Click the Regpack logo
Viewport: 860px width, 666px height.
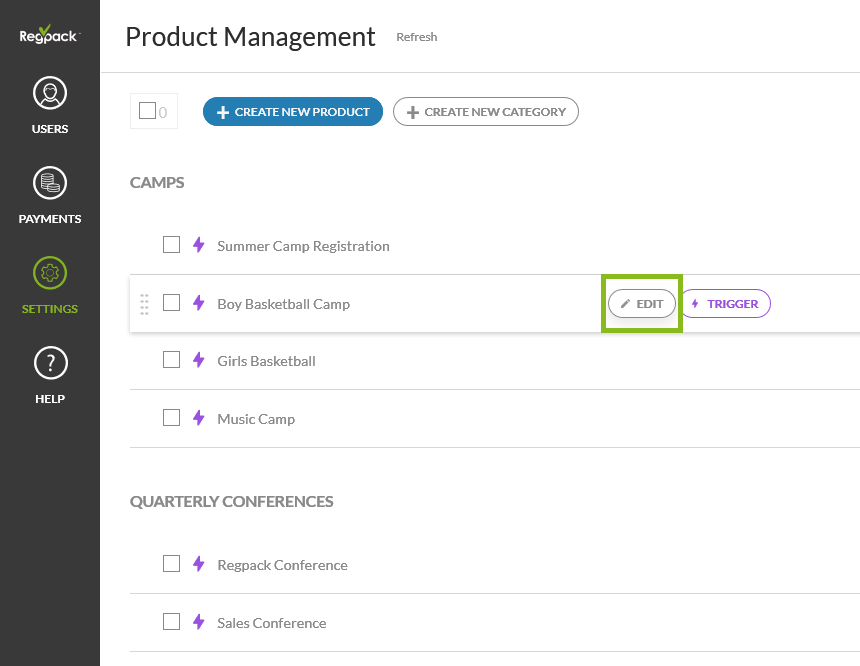49,35
